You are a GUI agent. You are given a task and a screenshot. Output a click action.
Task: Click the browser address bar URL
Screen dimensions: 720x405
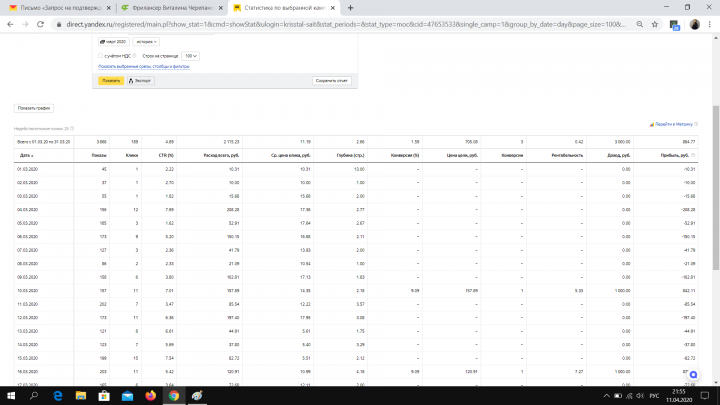pyautogui.click(x=346, y=24)
